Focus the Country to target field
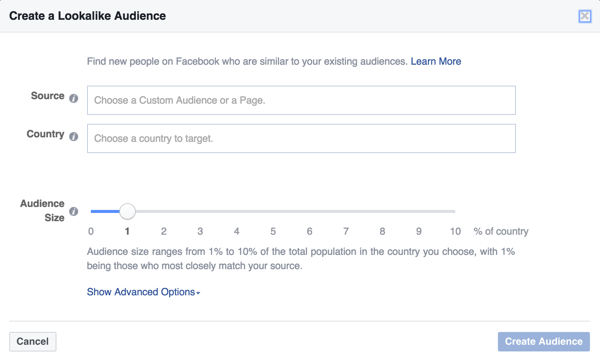 [301, 138]
